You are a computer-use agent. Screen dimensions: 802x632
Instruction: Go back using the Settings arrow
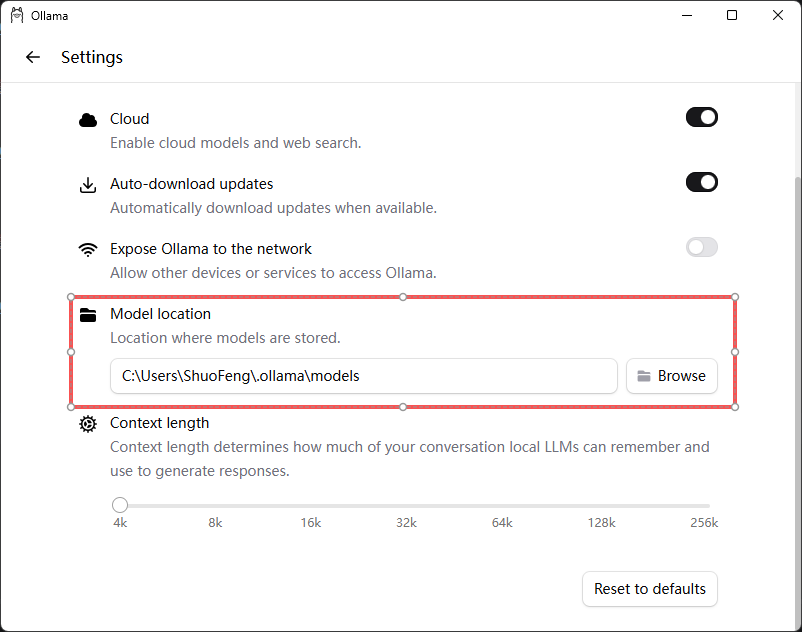click(x=33, y=57)
